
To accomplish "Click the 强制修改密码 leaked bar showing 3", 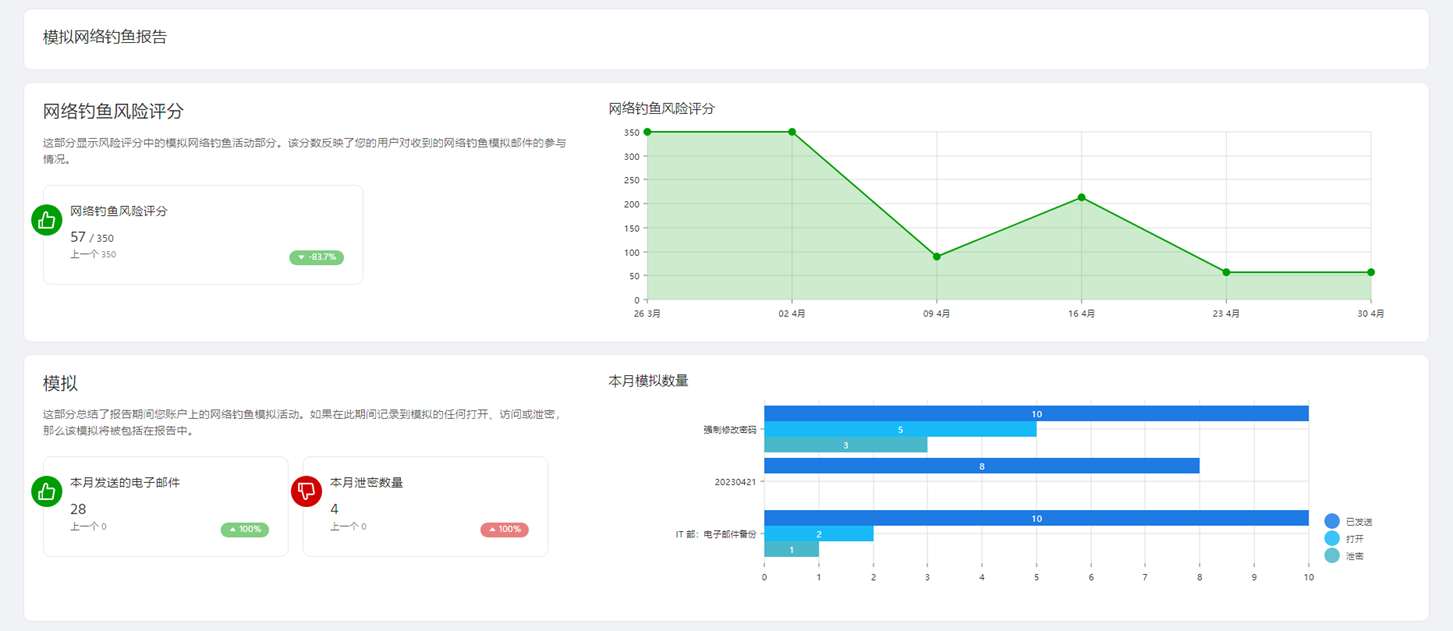I will pos(845,445).
